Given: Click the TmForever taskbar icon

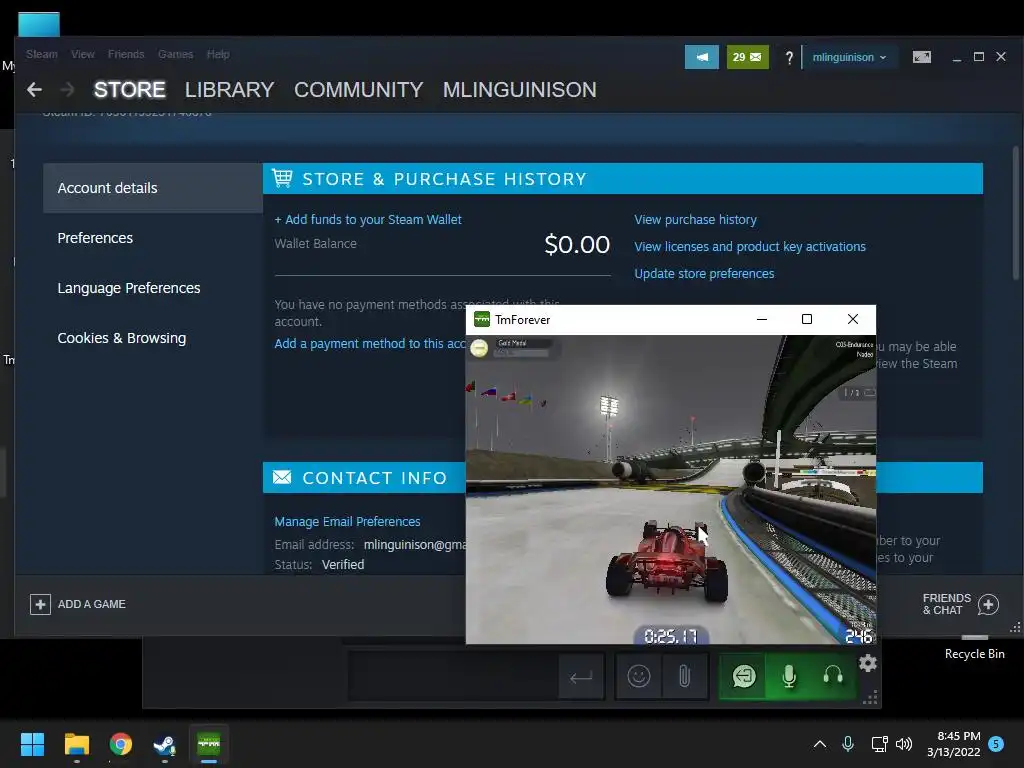Looking at the screenshot, I should pyautogui.click(x=209, y=744).
